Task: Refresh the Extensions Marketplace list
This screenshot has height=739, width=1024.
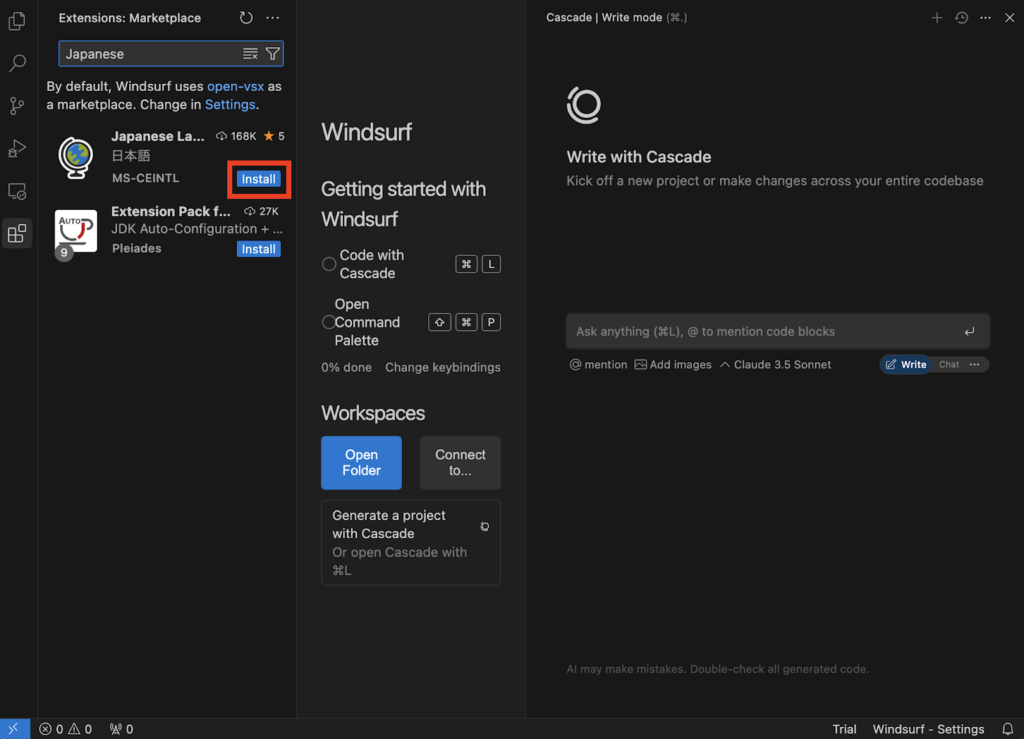Action: (x=246, y=18)
